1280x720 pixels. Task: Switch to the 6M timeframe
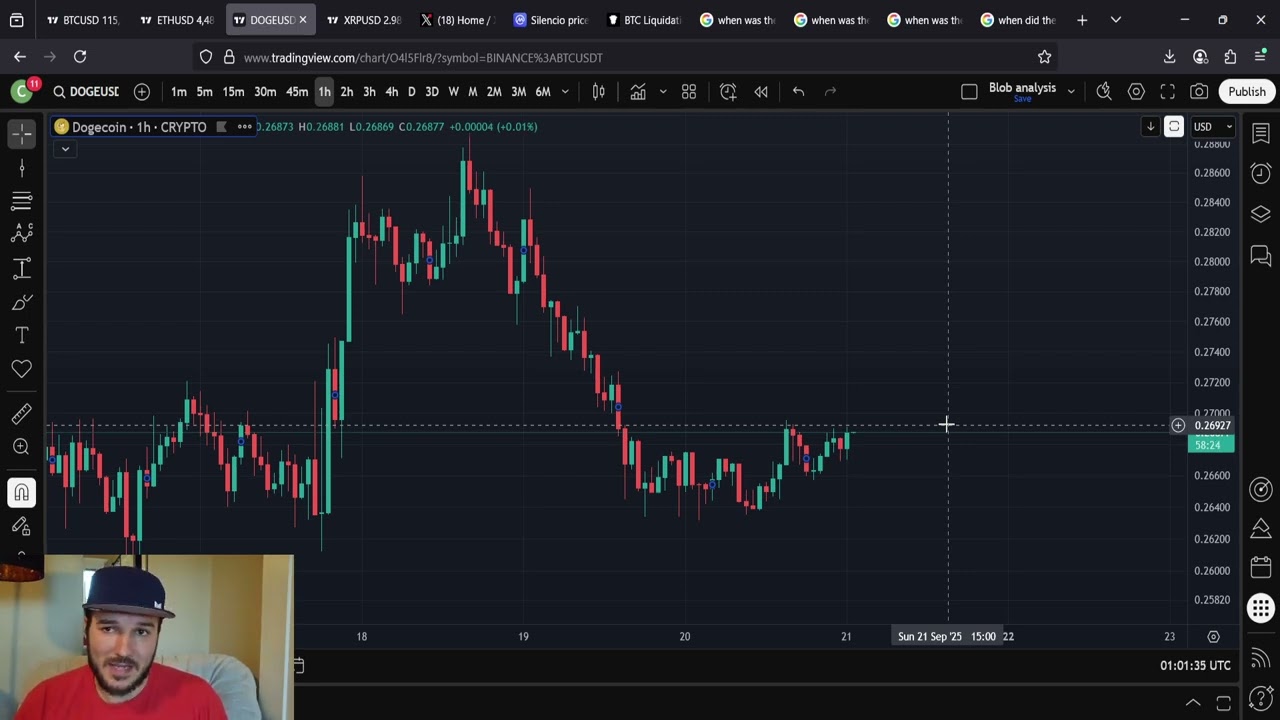coord(542,92)
